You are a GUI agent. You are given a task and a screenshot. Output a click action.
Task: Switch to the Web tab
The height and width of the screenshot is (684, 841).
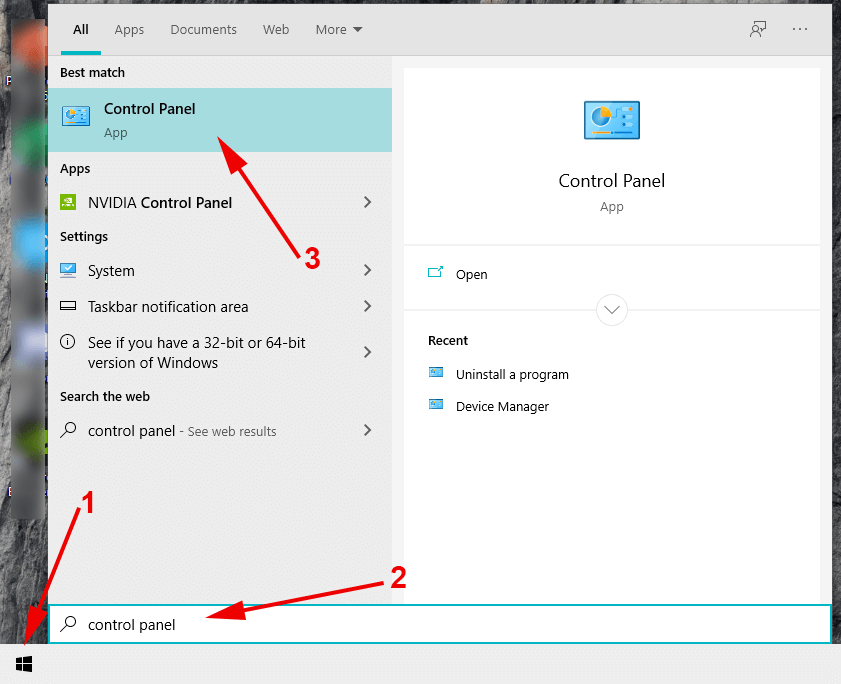pos(276,30)
